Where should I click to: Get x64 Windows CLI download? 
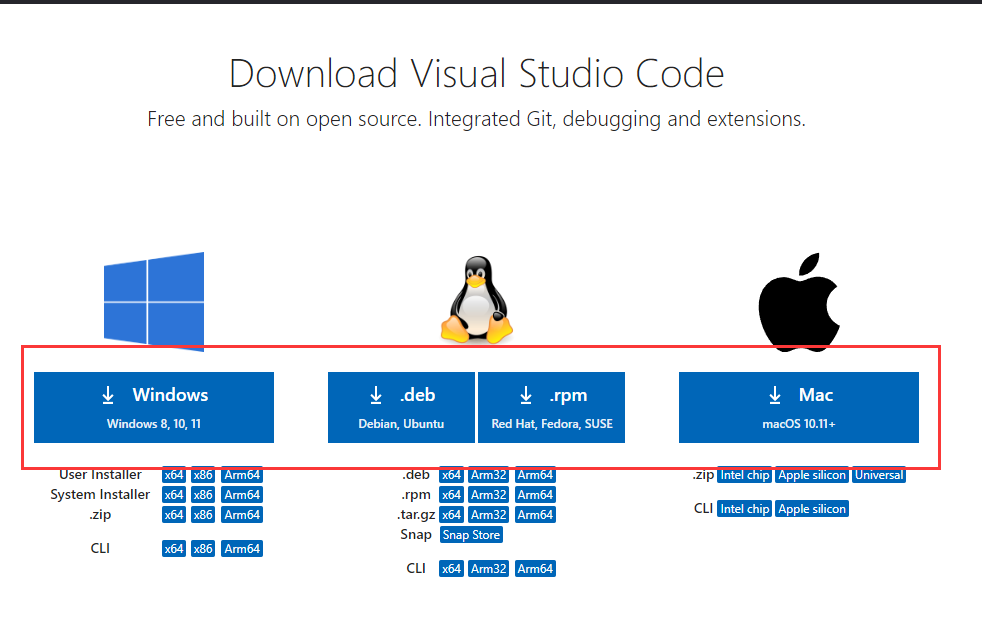(x=173, y=549)
